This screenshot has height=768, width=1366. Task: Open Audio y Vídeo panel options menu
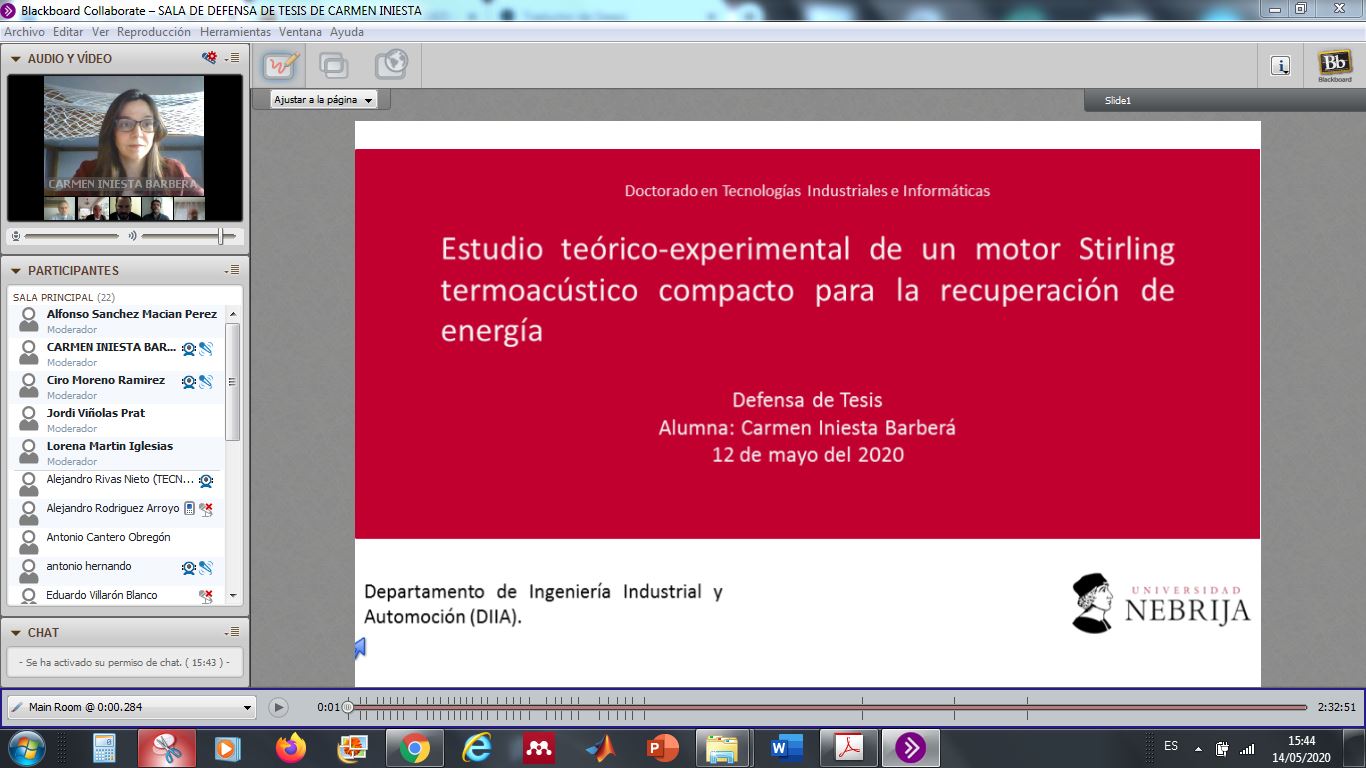tap(232, 58)
